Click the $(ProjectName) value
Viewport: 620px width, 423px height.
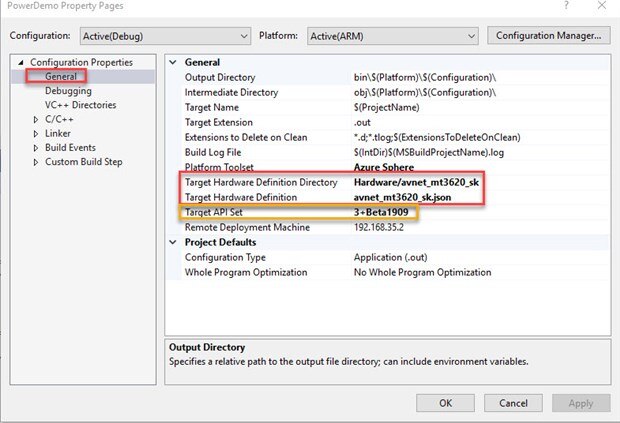click(386, 108)
